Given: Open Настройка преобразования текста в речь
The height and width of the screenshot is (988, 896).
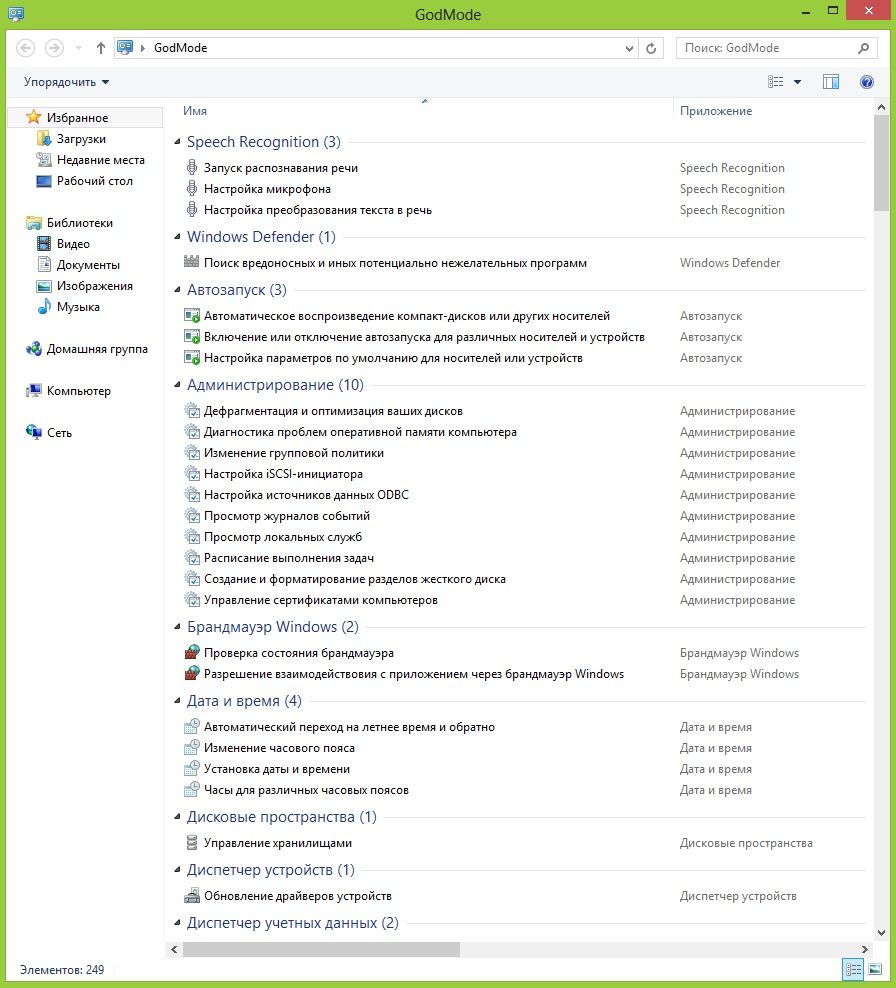Looking at the screenshot, I should [318, 210].
